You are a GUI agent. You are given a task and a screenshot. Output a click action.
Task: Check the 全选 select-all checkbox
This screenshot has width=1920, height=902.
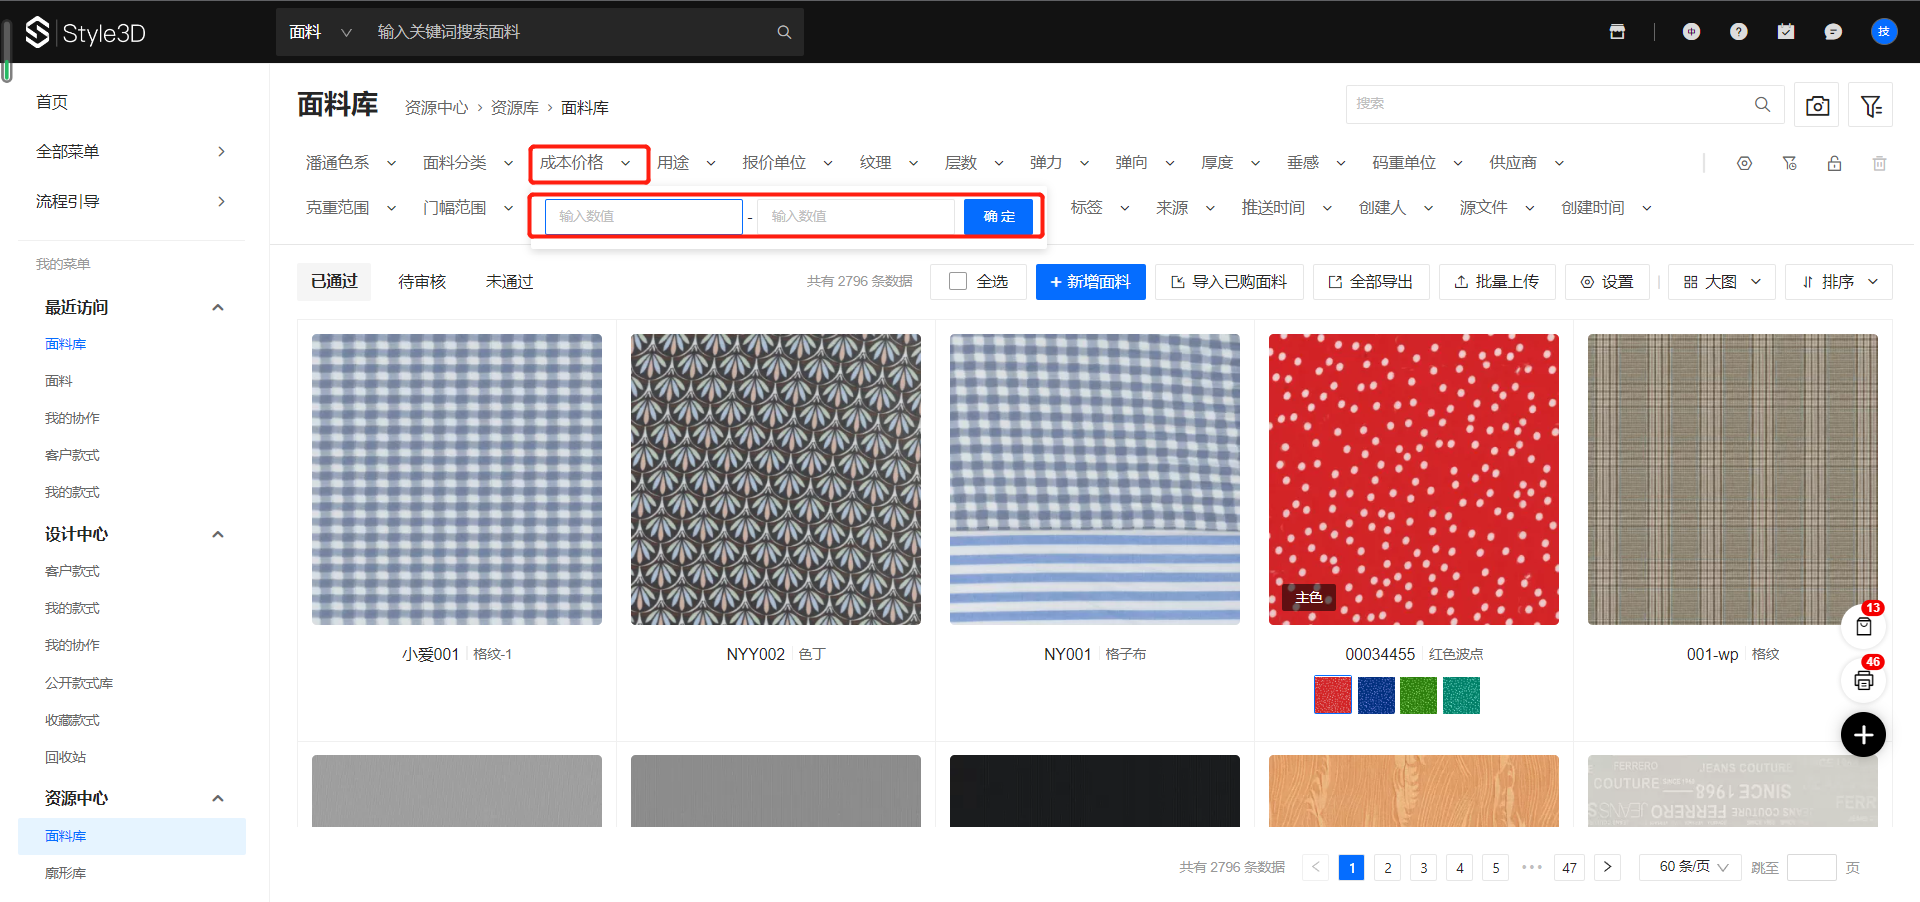[x=958, y=282]
